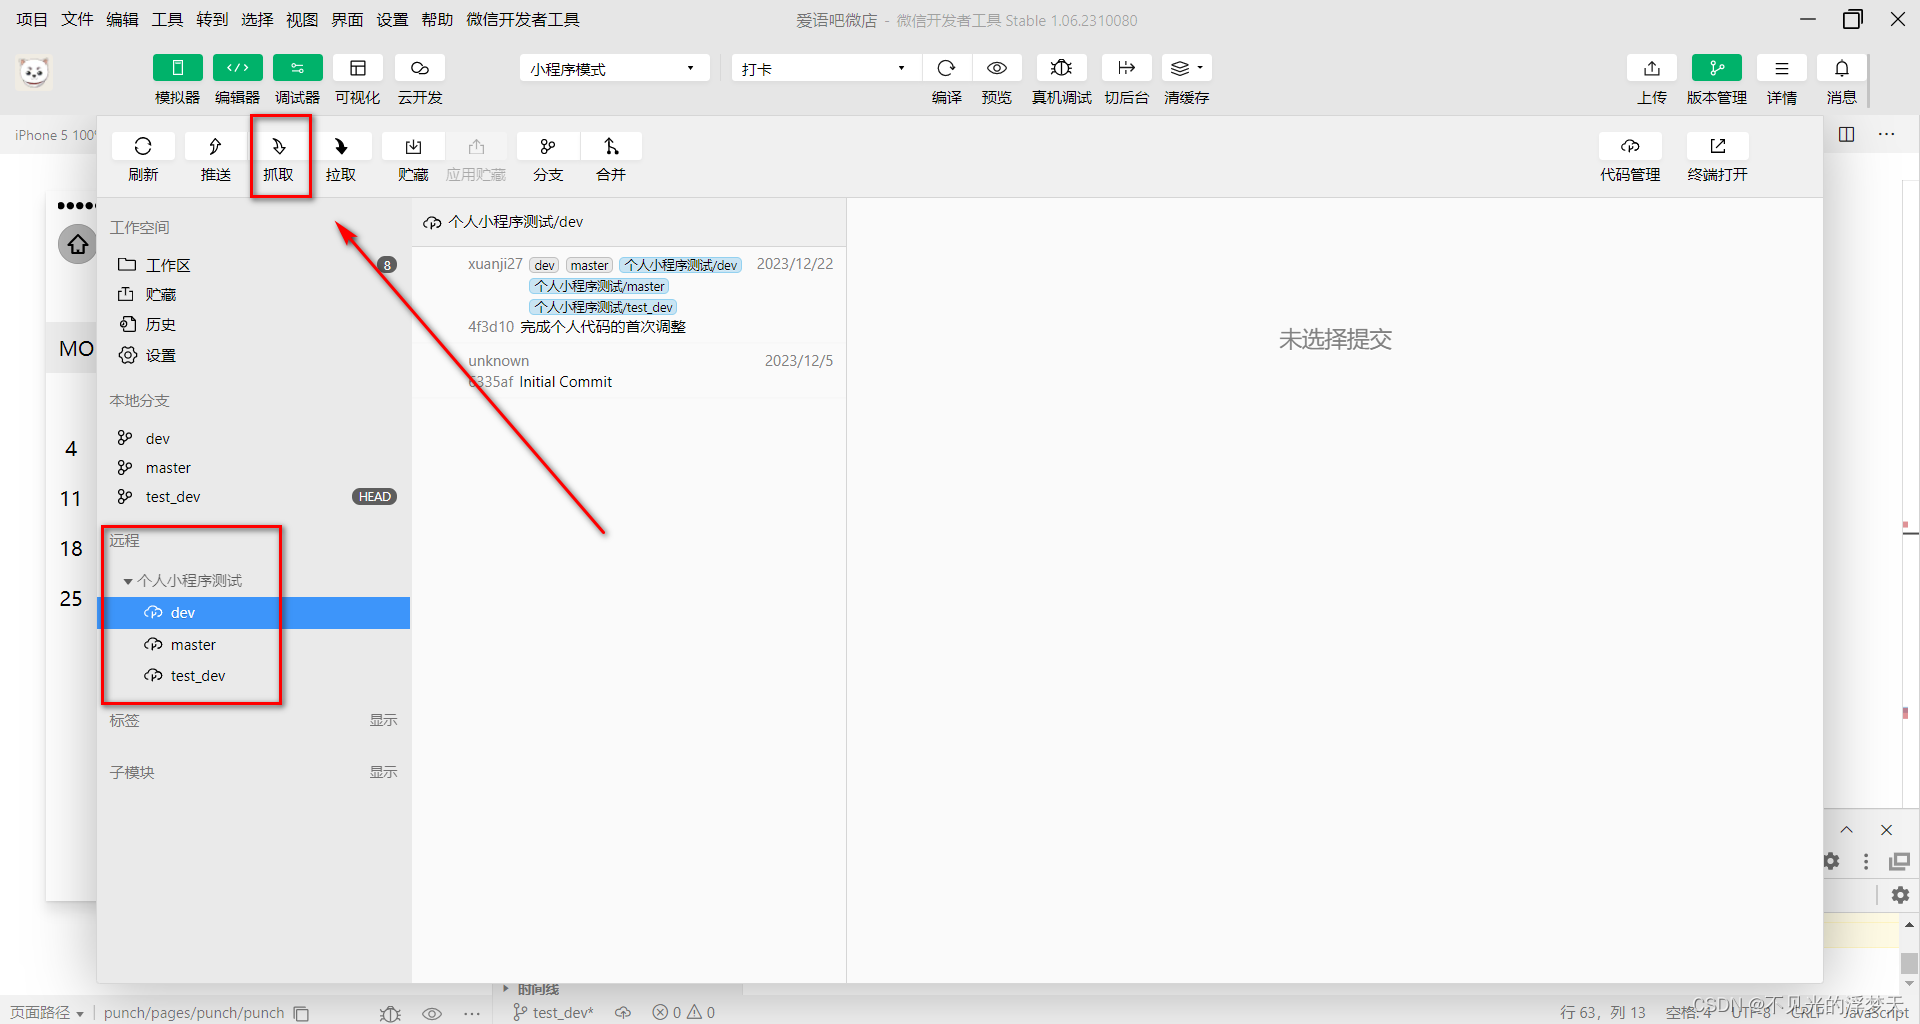Screen dimensions: 1920x1024
Task: Open the 编辑 menu
Action: [122, 19]
